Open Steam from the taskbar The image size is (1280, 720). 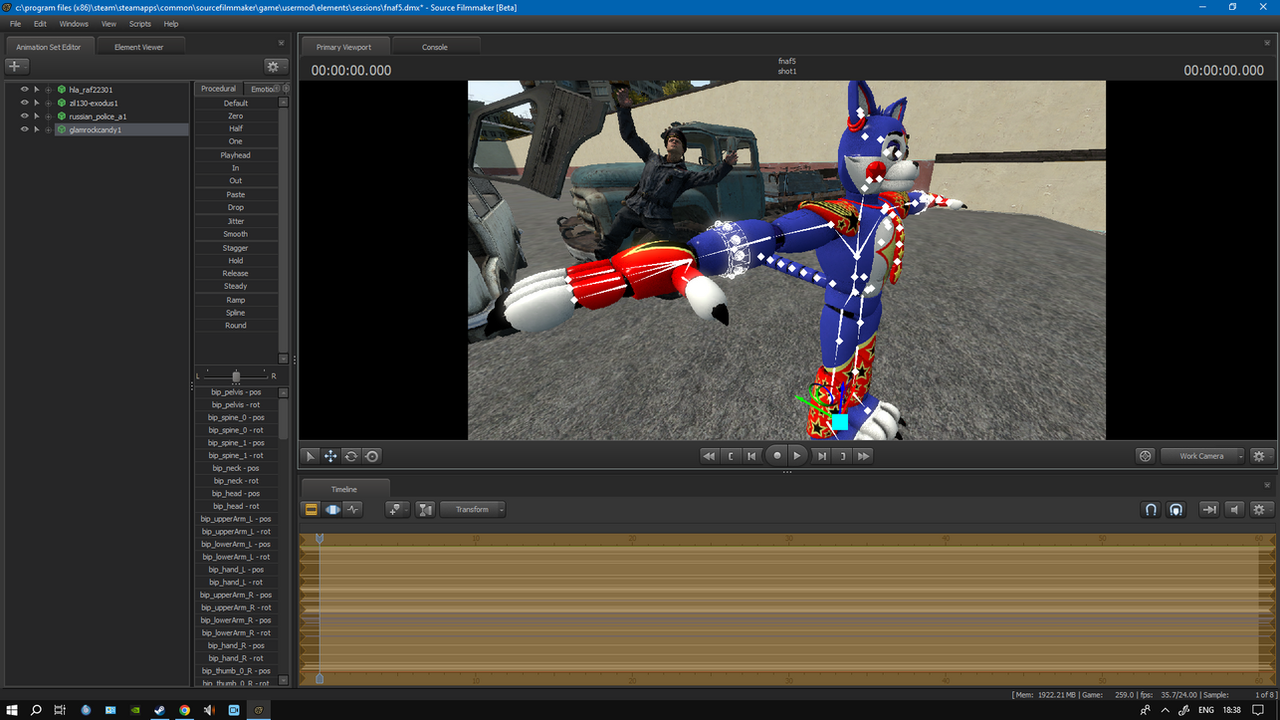[x=160, y=710]
